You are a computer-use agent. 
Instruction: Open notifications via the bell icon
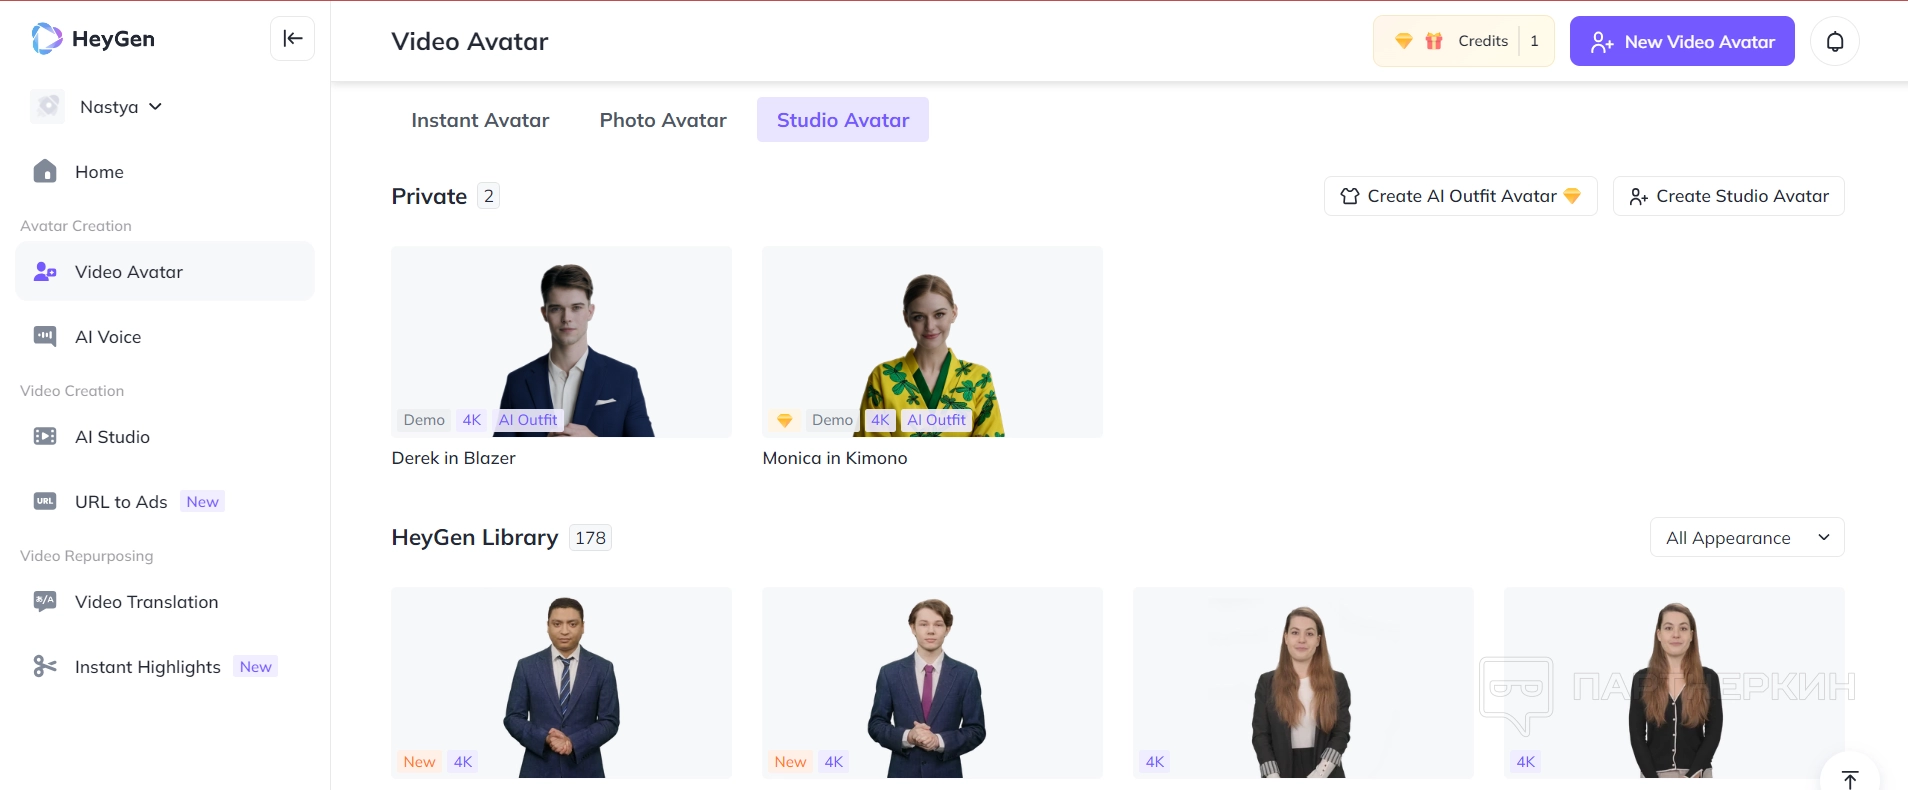(x=1835, y=41)
